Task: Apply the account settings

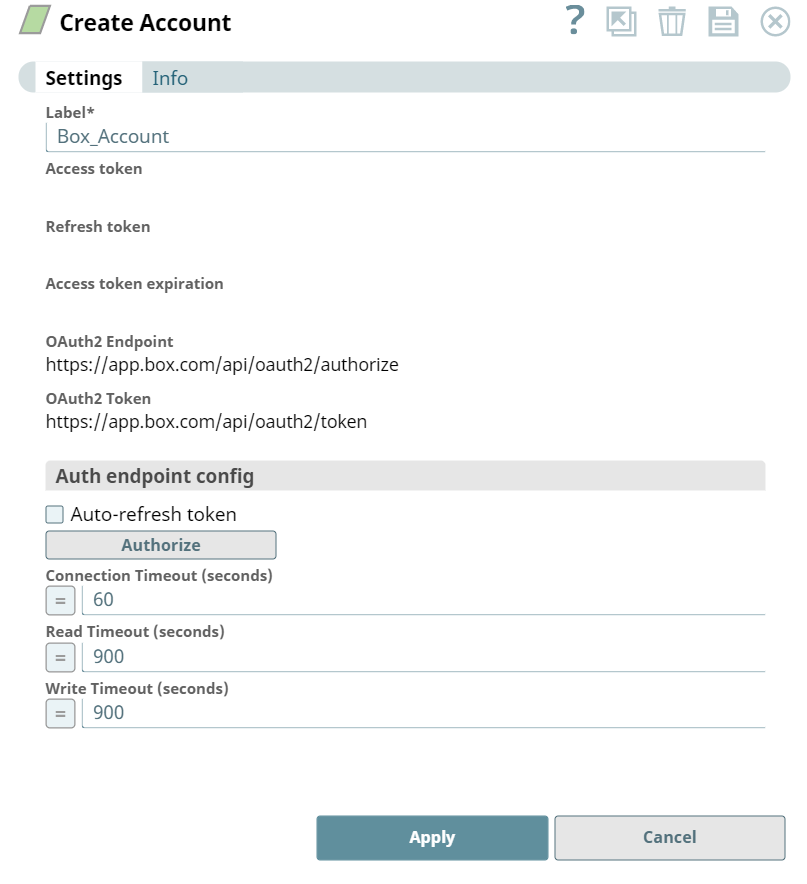Action: pos(432,838)
